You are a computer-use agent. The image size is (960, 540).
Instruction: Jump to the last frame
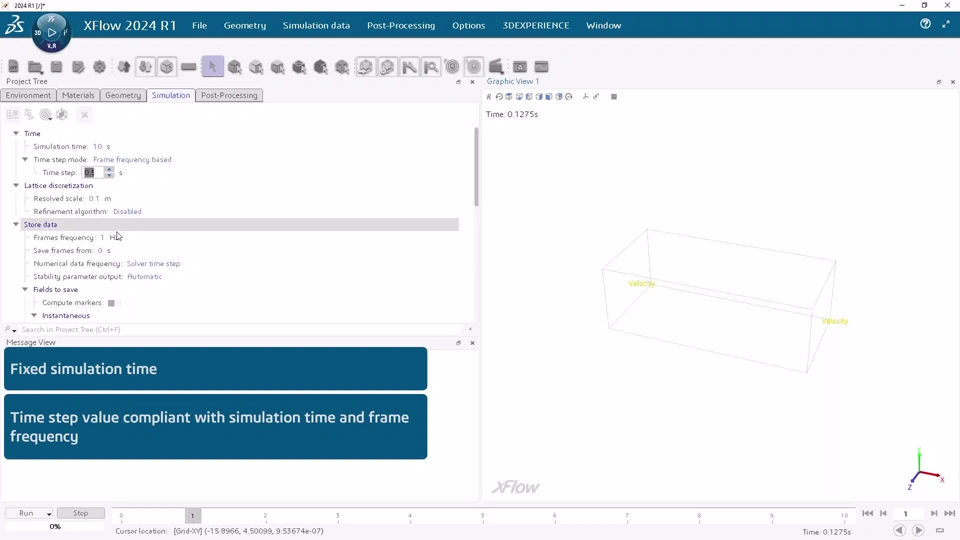click(x=950, y=513)
